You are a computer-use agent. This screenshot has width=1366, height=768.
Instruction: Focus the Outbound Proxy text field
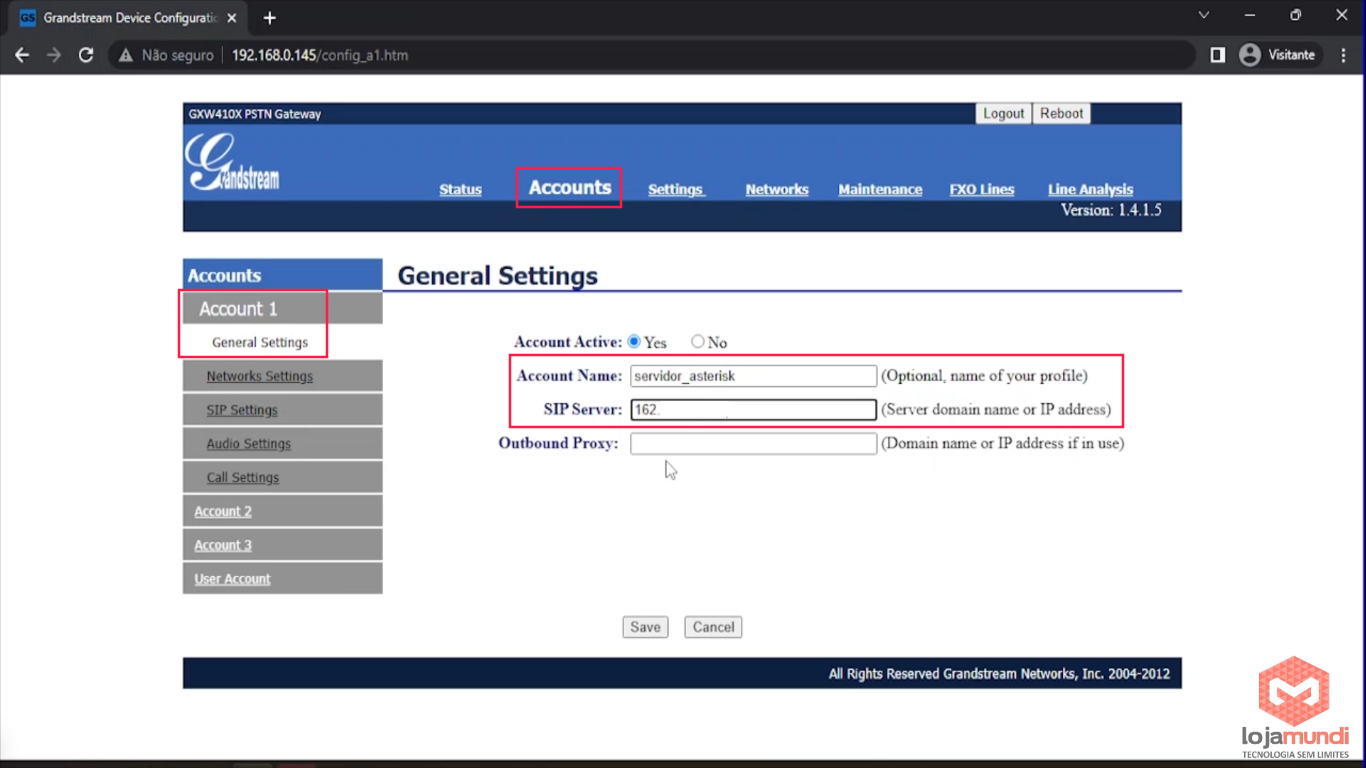tap(753, 443)
